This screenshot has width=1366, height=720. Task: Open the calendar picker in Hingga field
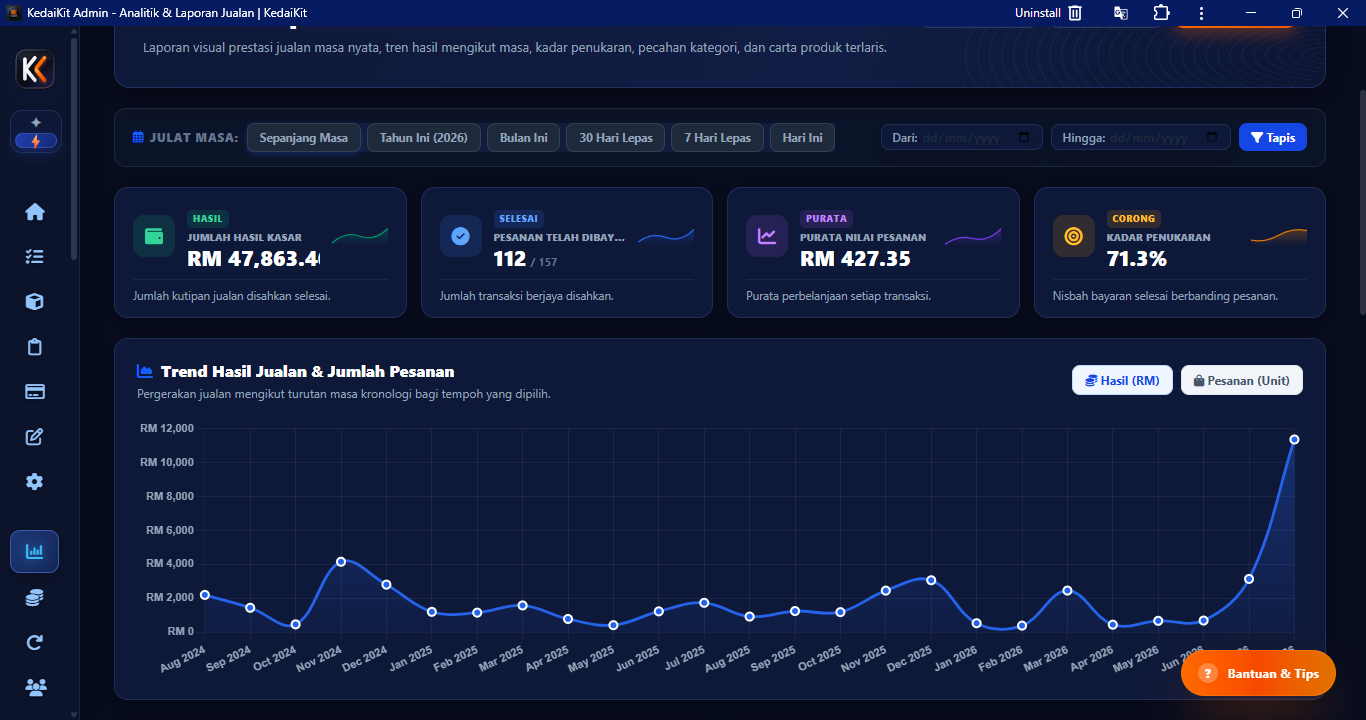tap(1212, 138)
